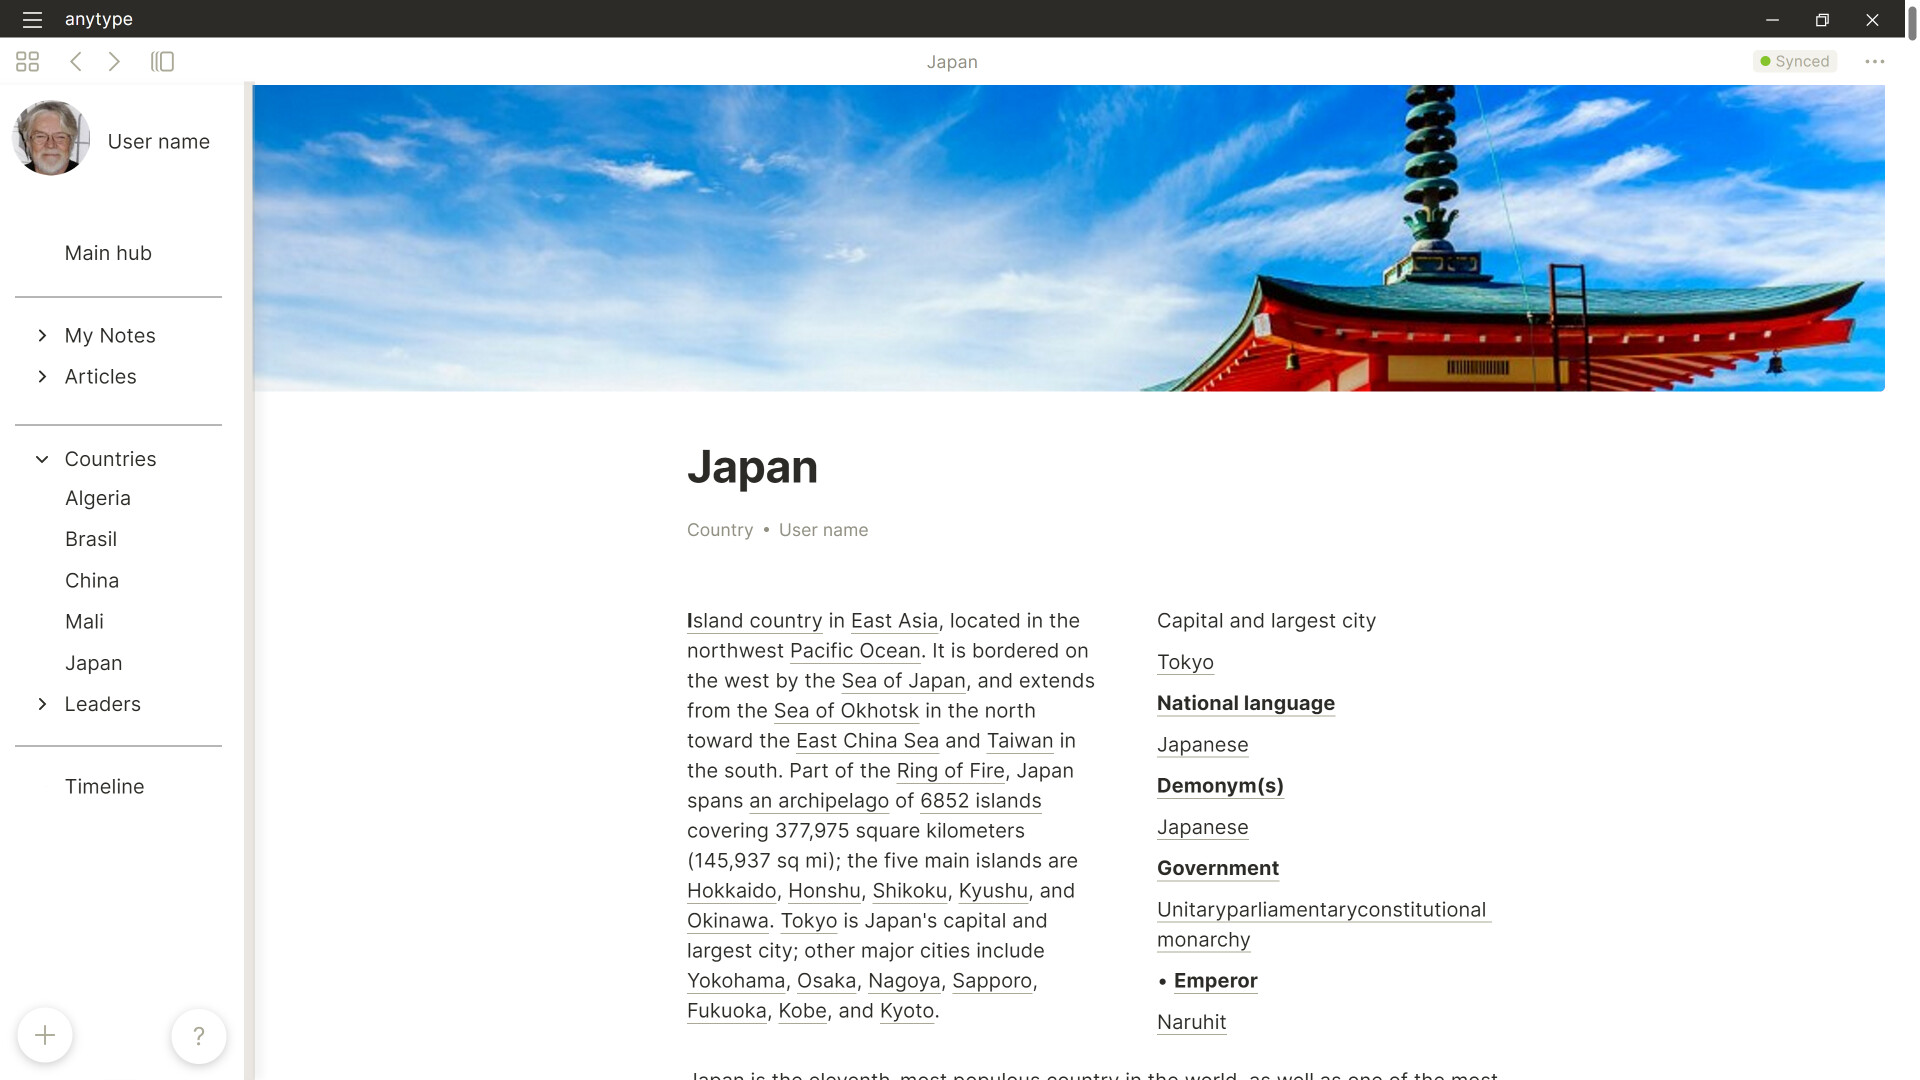Click the Synced status indicator

[x=1795, y=61]
